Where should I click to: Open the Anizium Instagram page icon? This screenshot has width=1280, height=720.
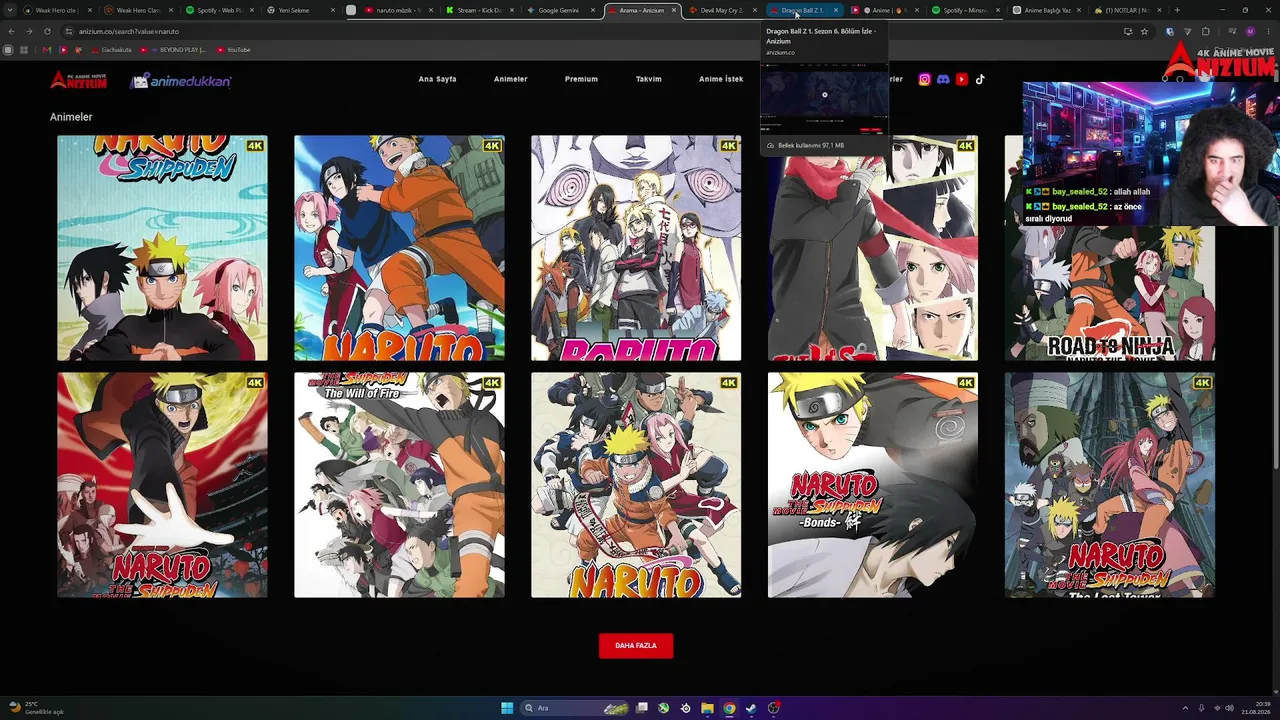924,79
